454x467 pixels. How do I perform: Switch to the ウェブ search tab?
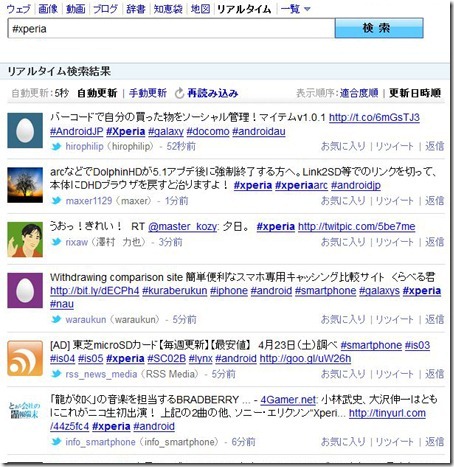click(x=19, y=9)
